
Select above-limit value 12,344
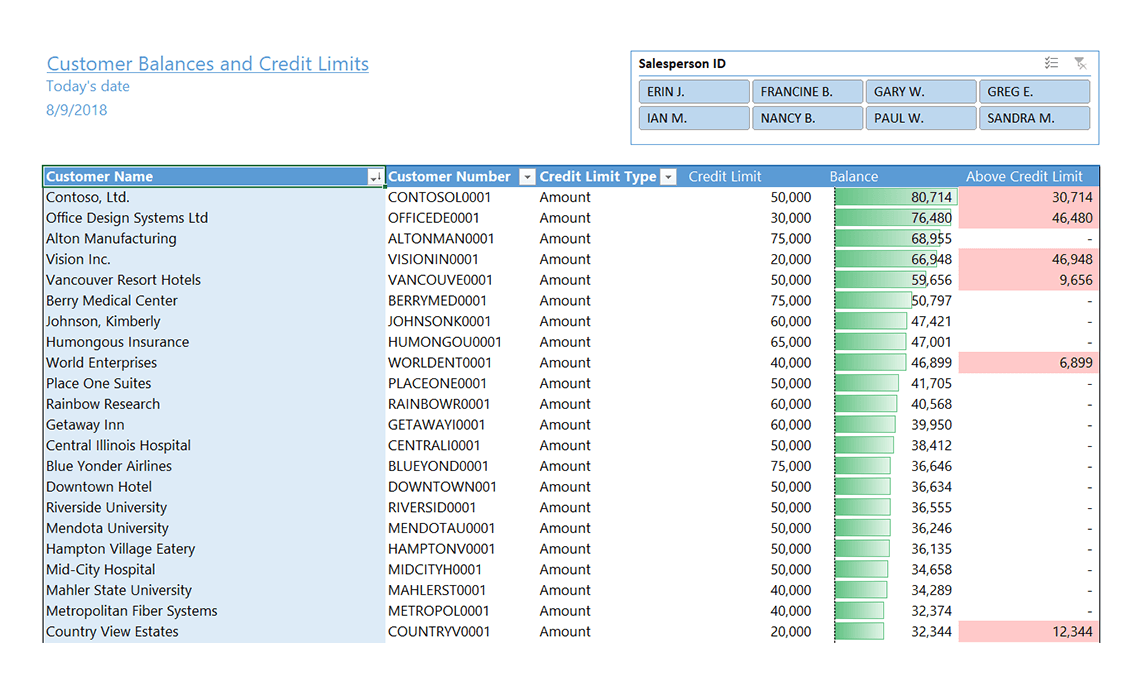point(1072,632)
